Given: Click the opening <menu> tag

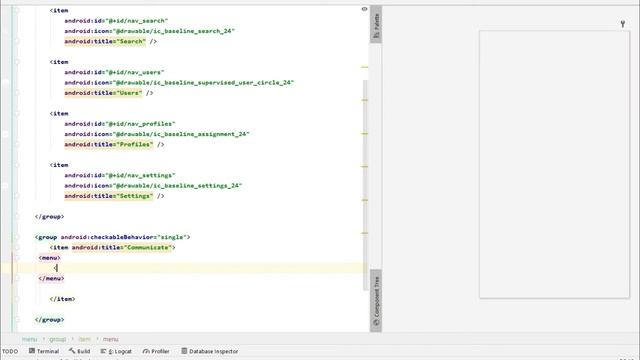Looking at the screenshot, I should point(49,258).
